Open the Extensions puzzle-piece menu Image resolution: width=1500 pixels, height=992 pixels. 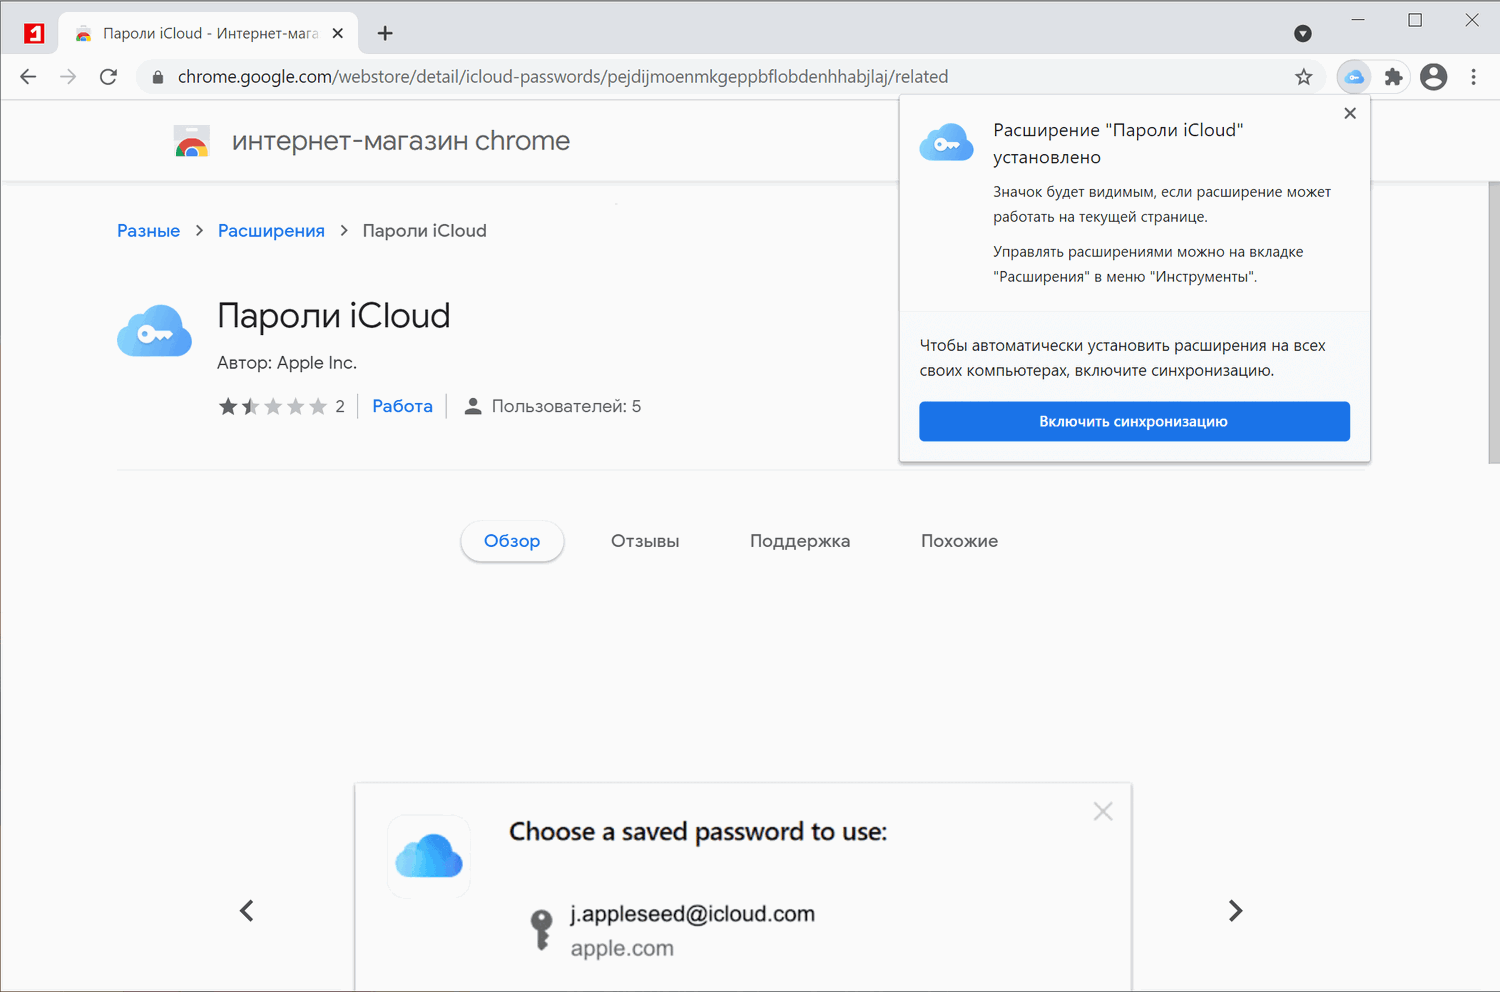(x=1393, y=77)
